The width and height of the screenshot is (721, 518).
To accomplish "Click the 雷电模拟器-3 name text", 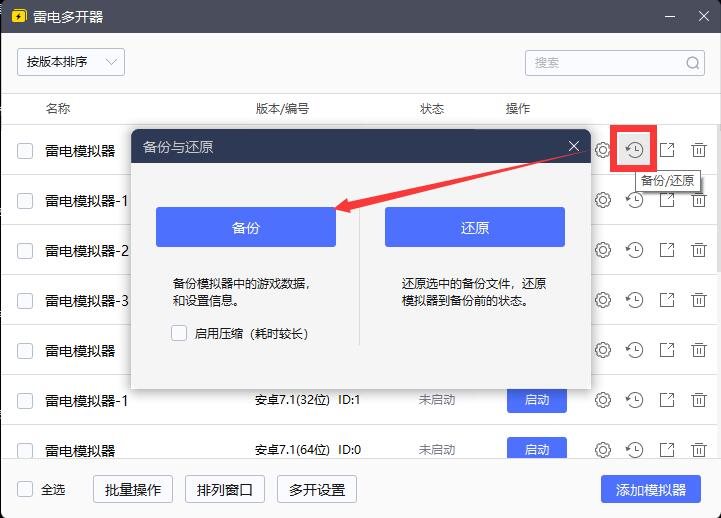I will click(x=87, y=301).
